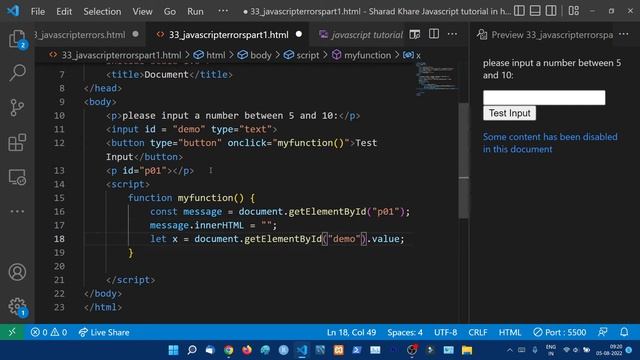Show hidden menu bar items ellipsis
This screenshot has height=360, width=640.
(x=223, y=11)
